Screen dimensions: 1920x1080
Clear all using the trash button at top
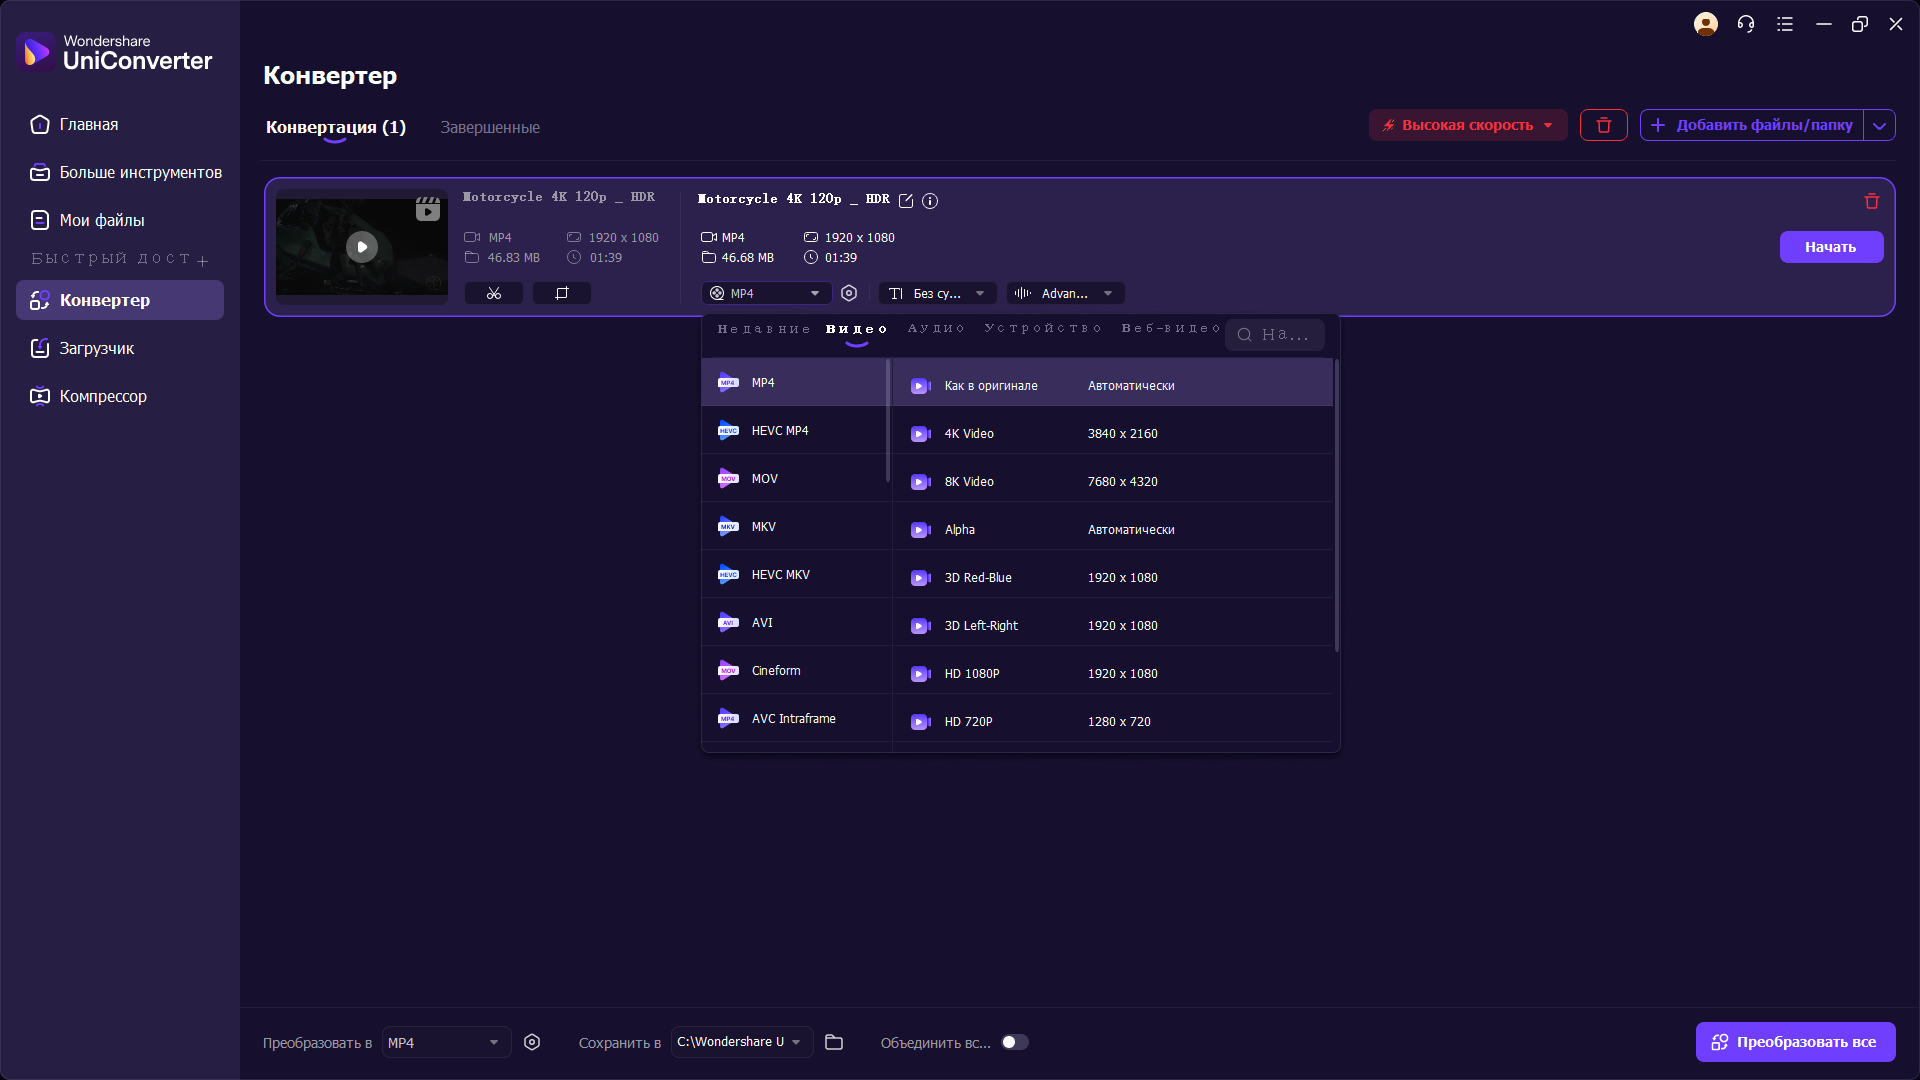[x=1604, y=125]
